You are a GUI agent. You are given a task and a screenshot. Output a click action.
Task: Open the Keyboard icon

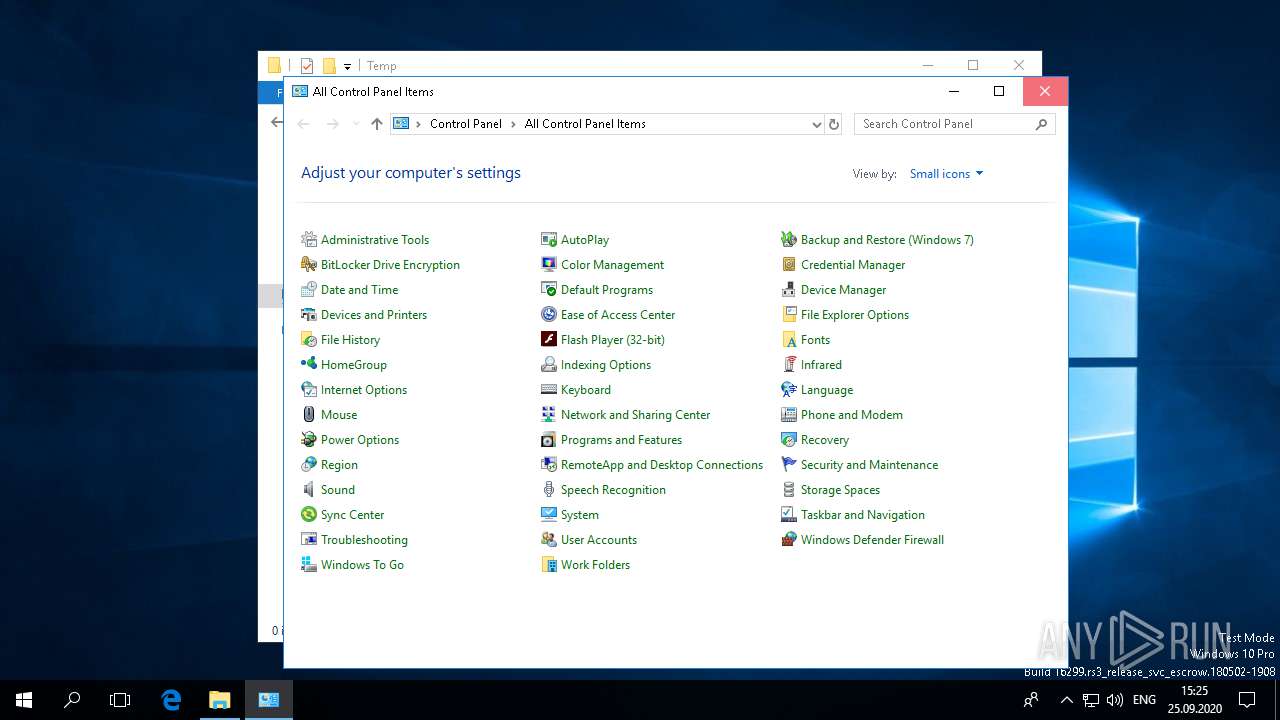click(549, 390)
